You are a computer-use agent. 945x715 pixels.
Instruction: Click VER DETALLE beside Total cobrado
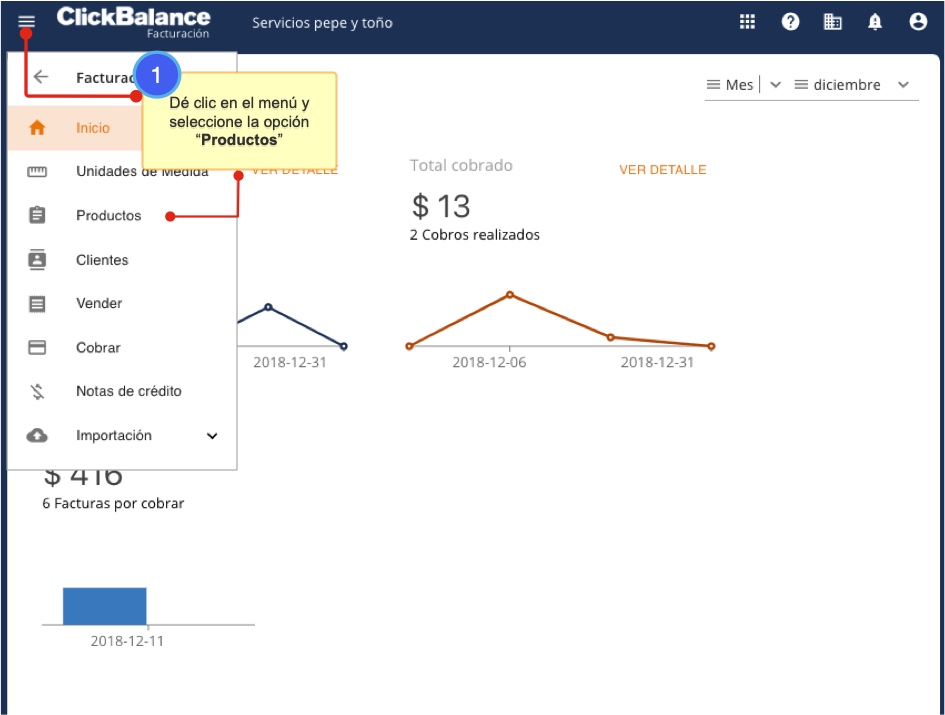662,170
